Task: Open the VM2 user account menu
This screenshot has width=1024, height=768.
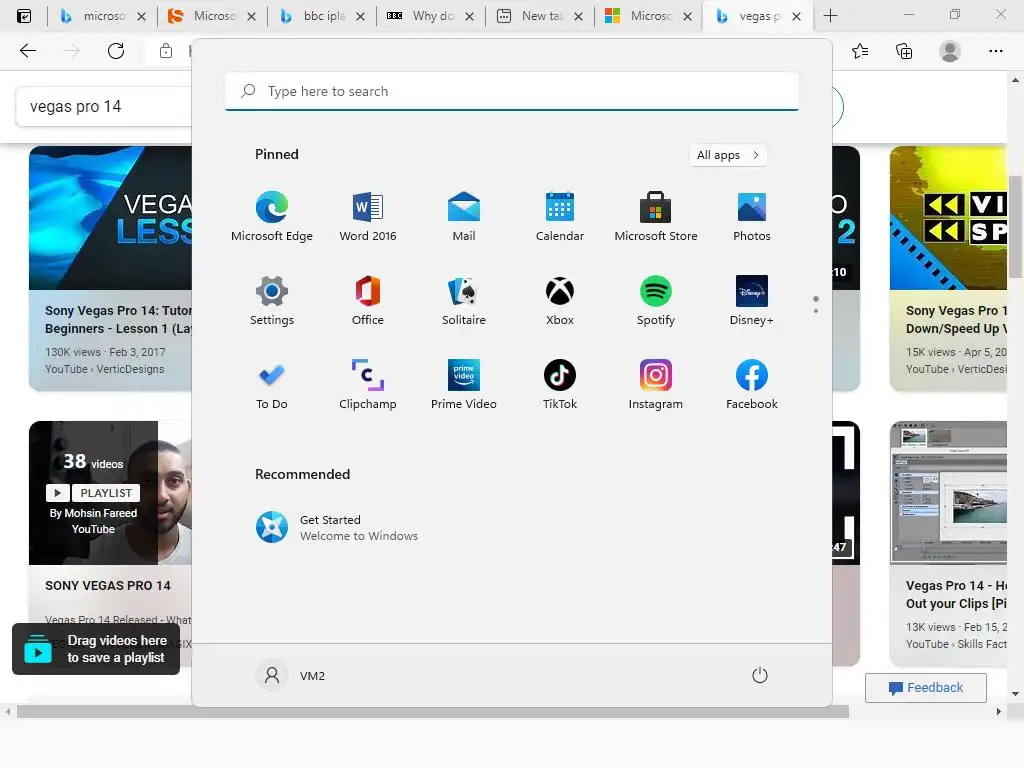Action: point(291,675)
